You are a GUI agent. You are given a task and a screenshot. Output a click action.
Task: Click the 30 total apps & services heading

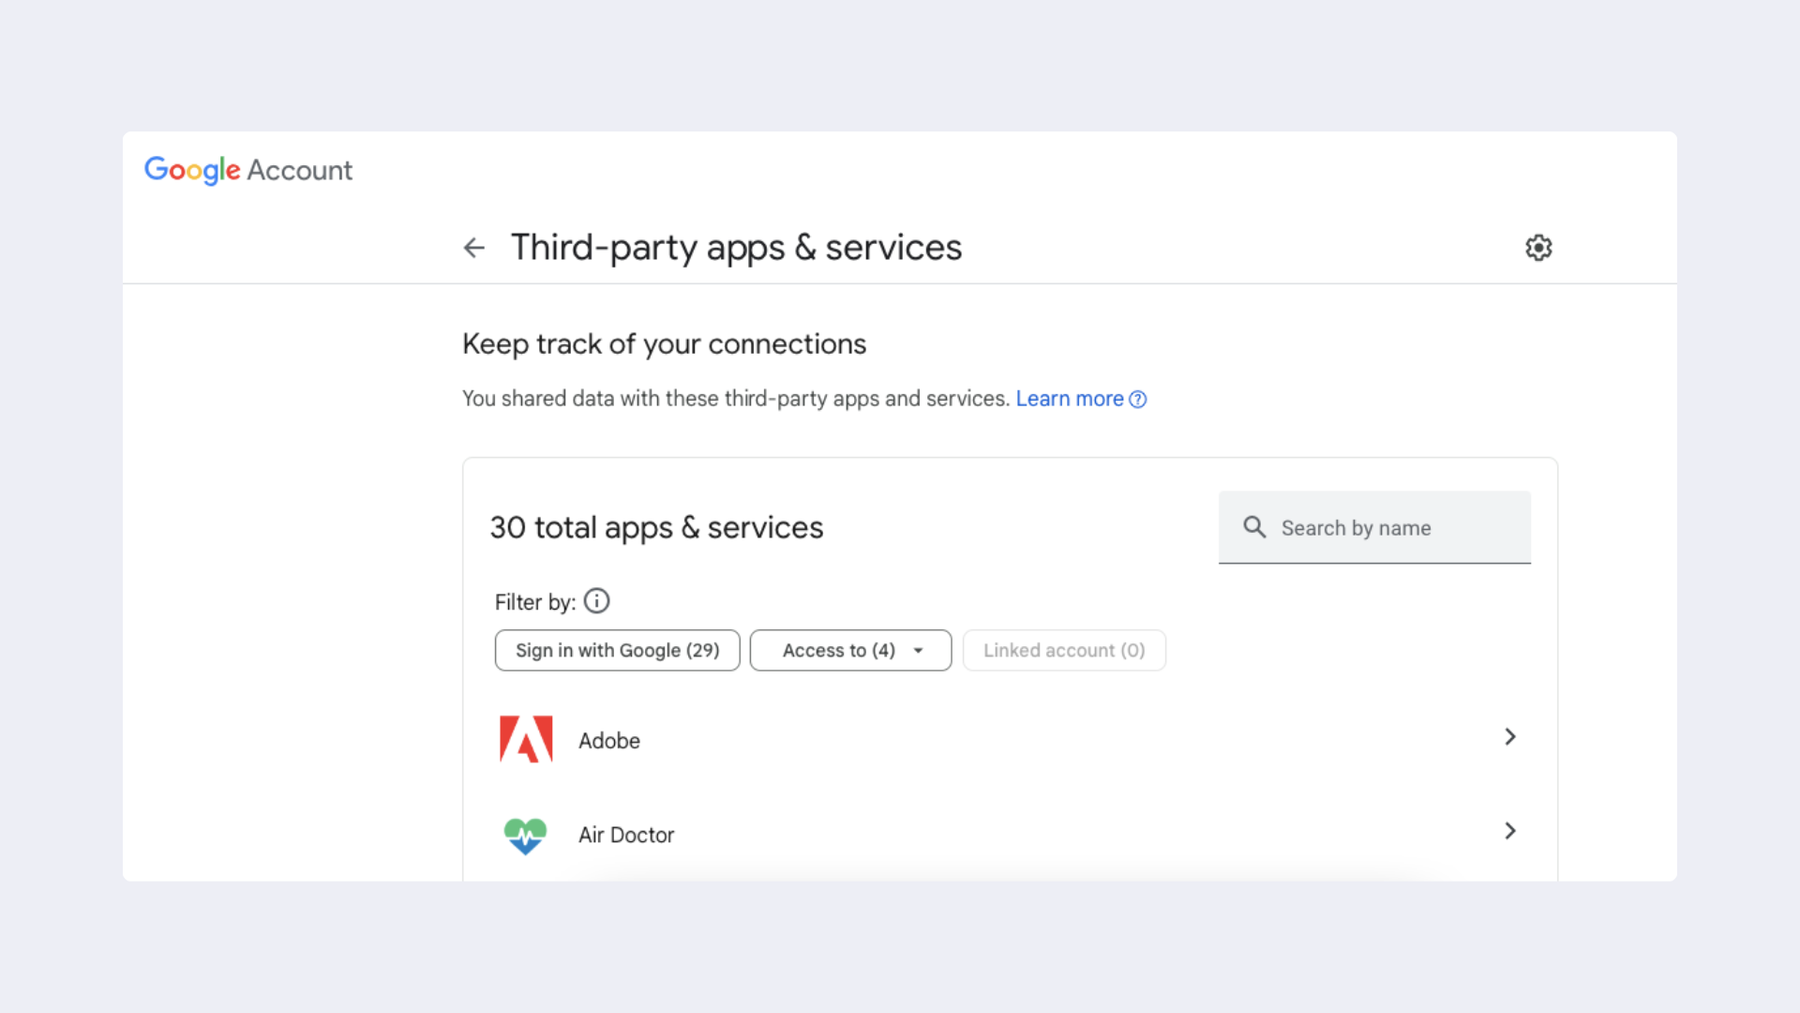coord(656,527)
